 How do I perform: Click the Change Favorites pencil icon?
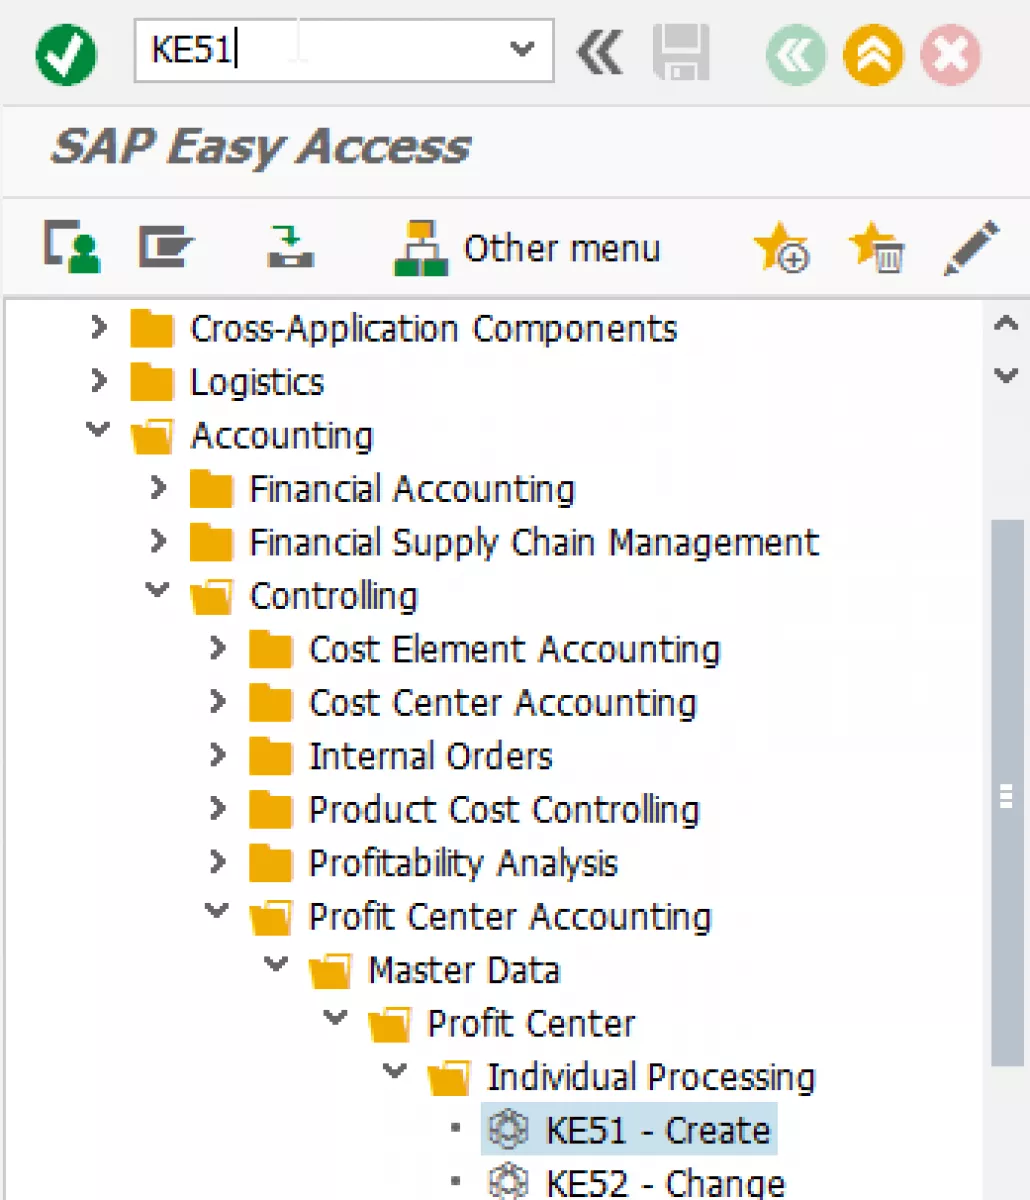[x=971, y=247]
